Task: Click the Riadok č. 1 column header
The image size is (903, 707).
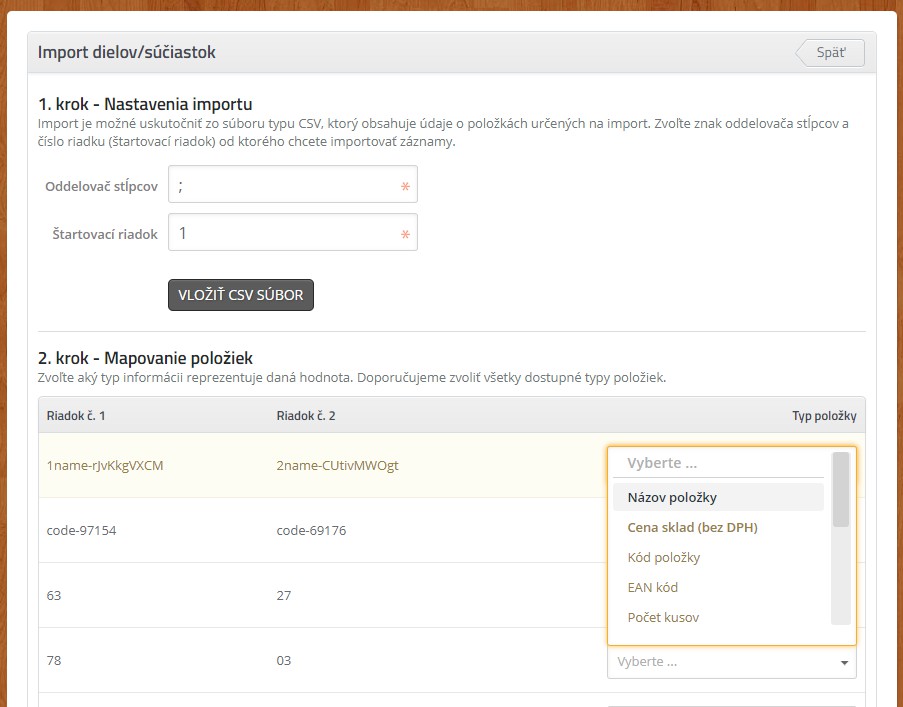Action: (x=76, y=416)
